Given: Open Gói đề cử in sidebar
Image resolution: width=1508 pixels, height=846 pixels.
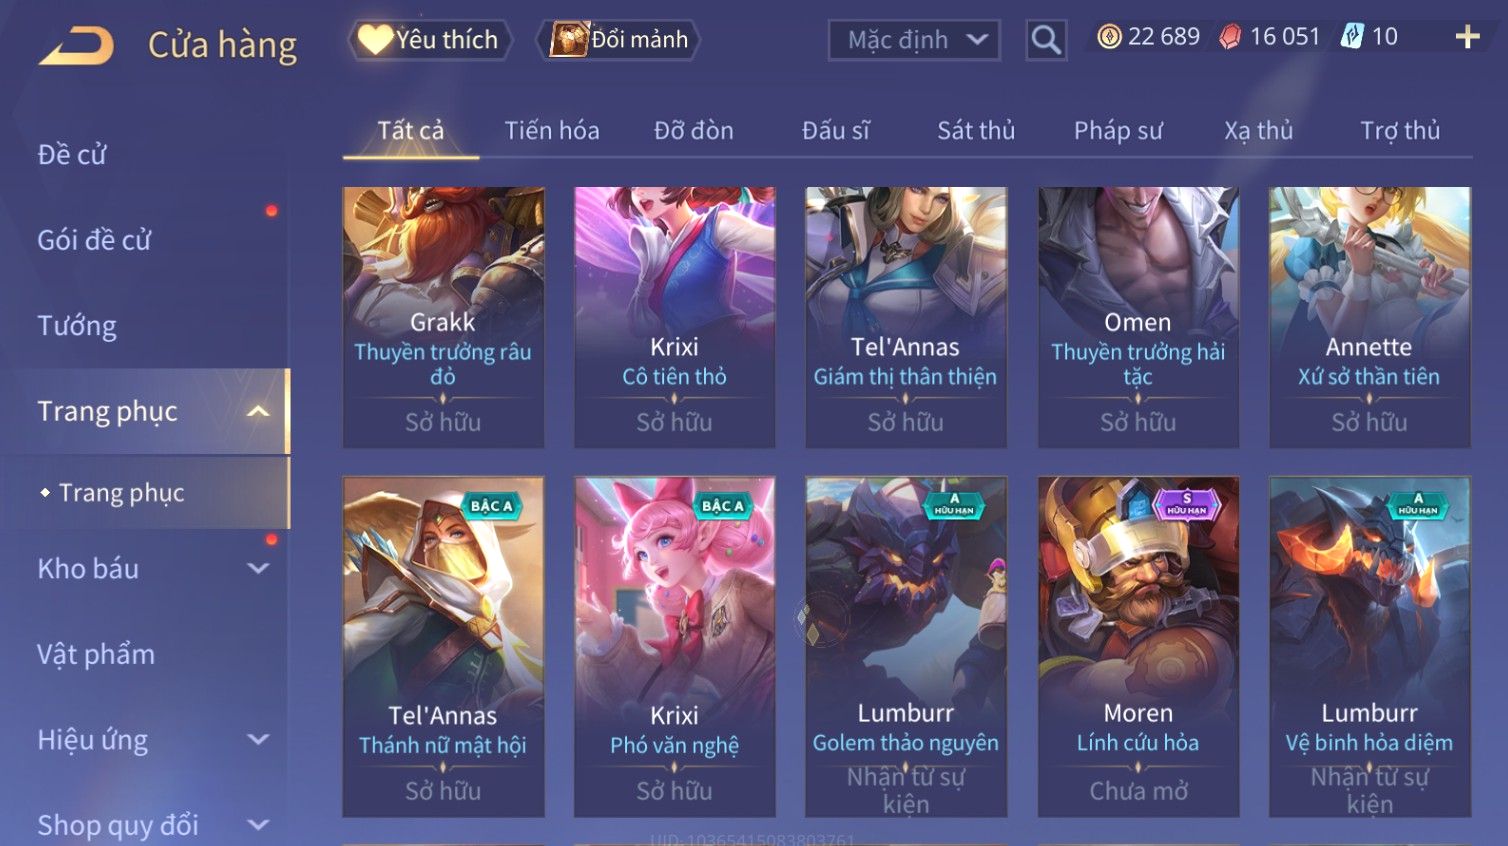Looking at the screenshot, I should (x=94, y=240).
